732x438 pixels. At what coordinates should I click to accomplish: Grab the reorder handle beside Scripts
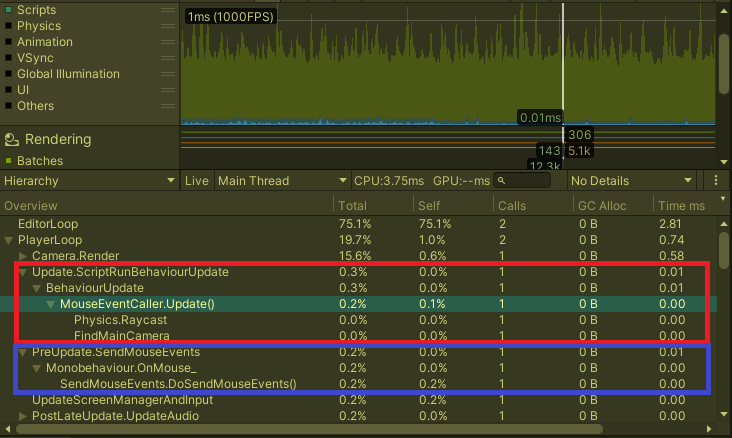(168, 10)
